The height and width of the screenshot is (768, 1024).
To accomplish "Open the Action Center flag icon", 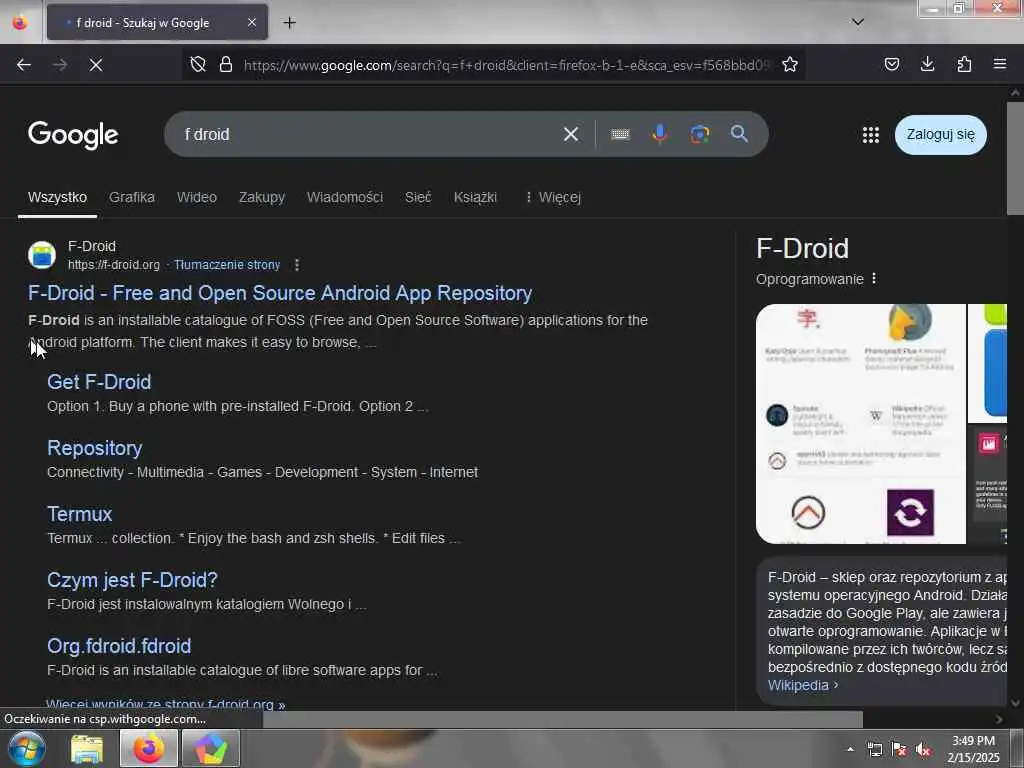I will (899, 750).
